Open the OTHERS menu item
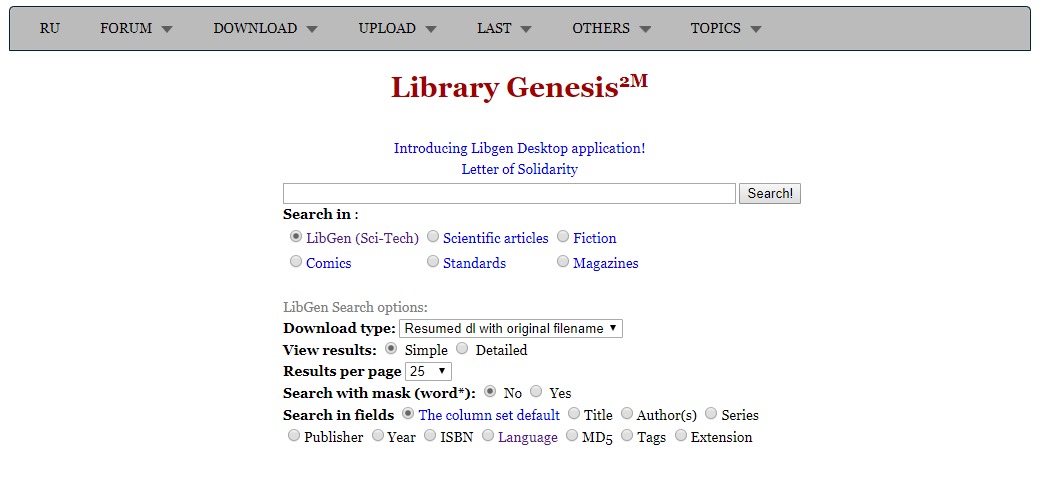 pos(601,29)
